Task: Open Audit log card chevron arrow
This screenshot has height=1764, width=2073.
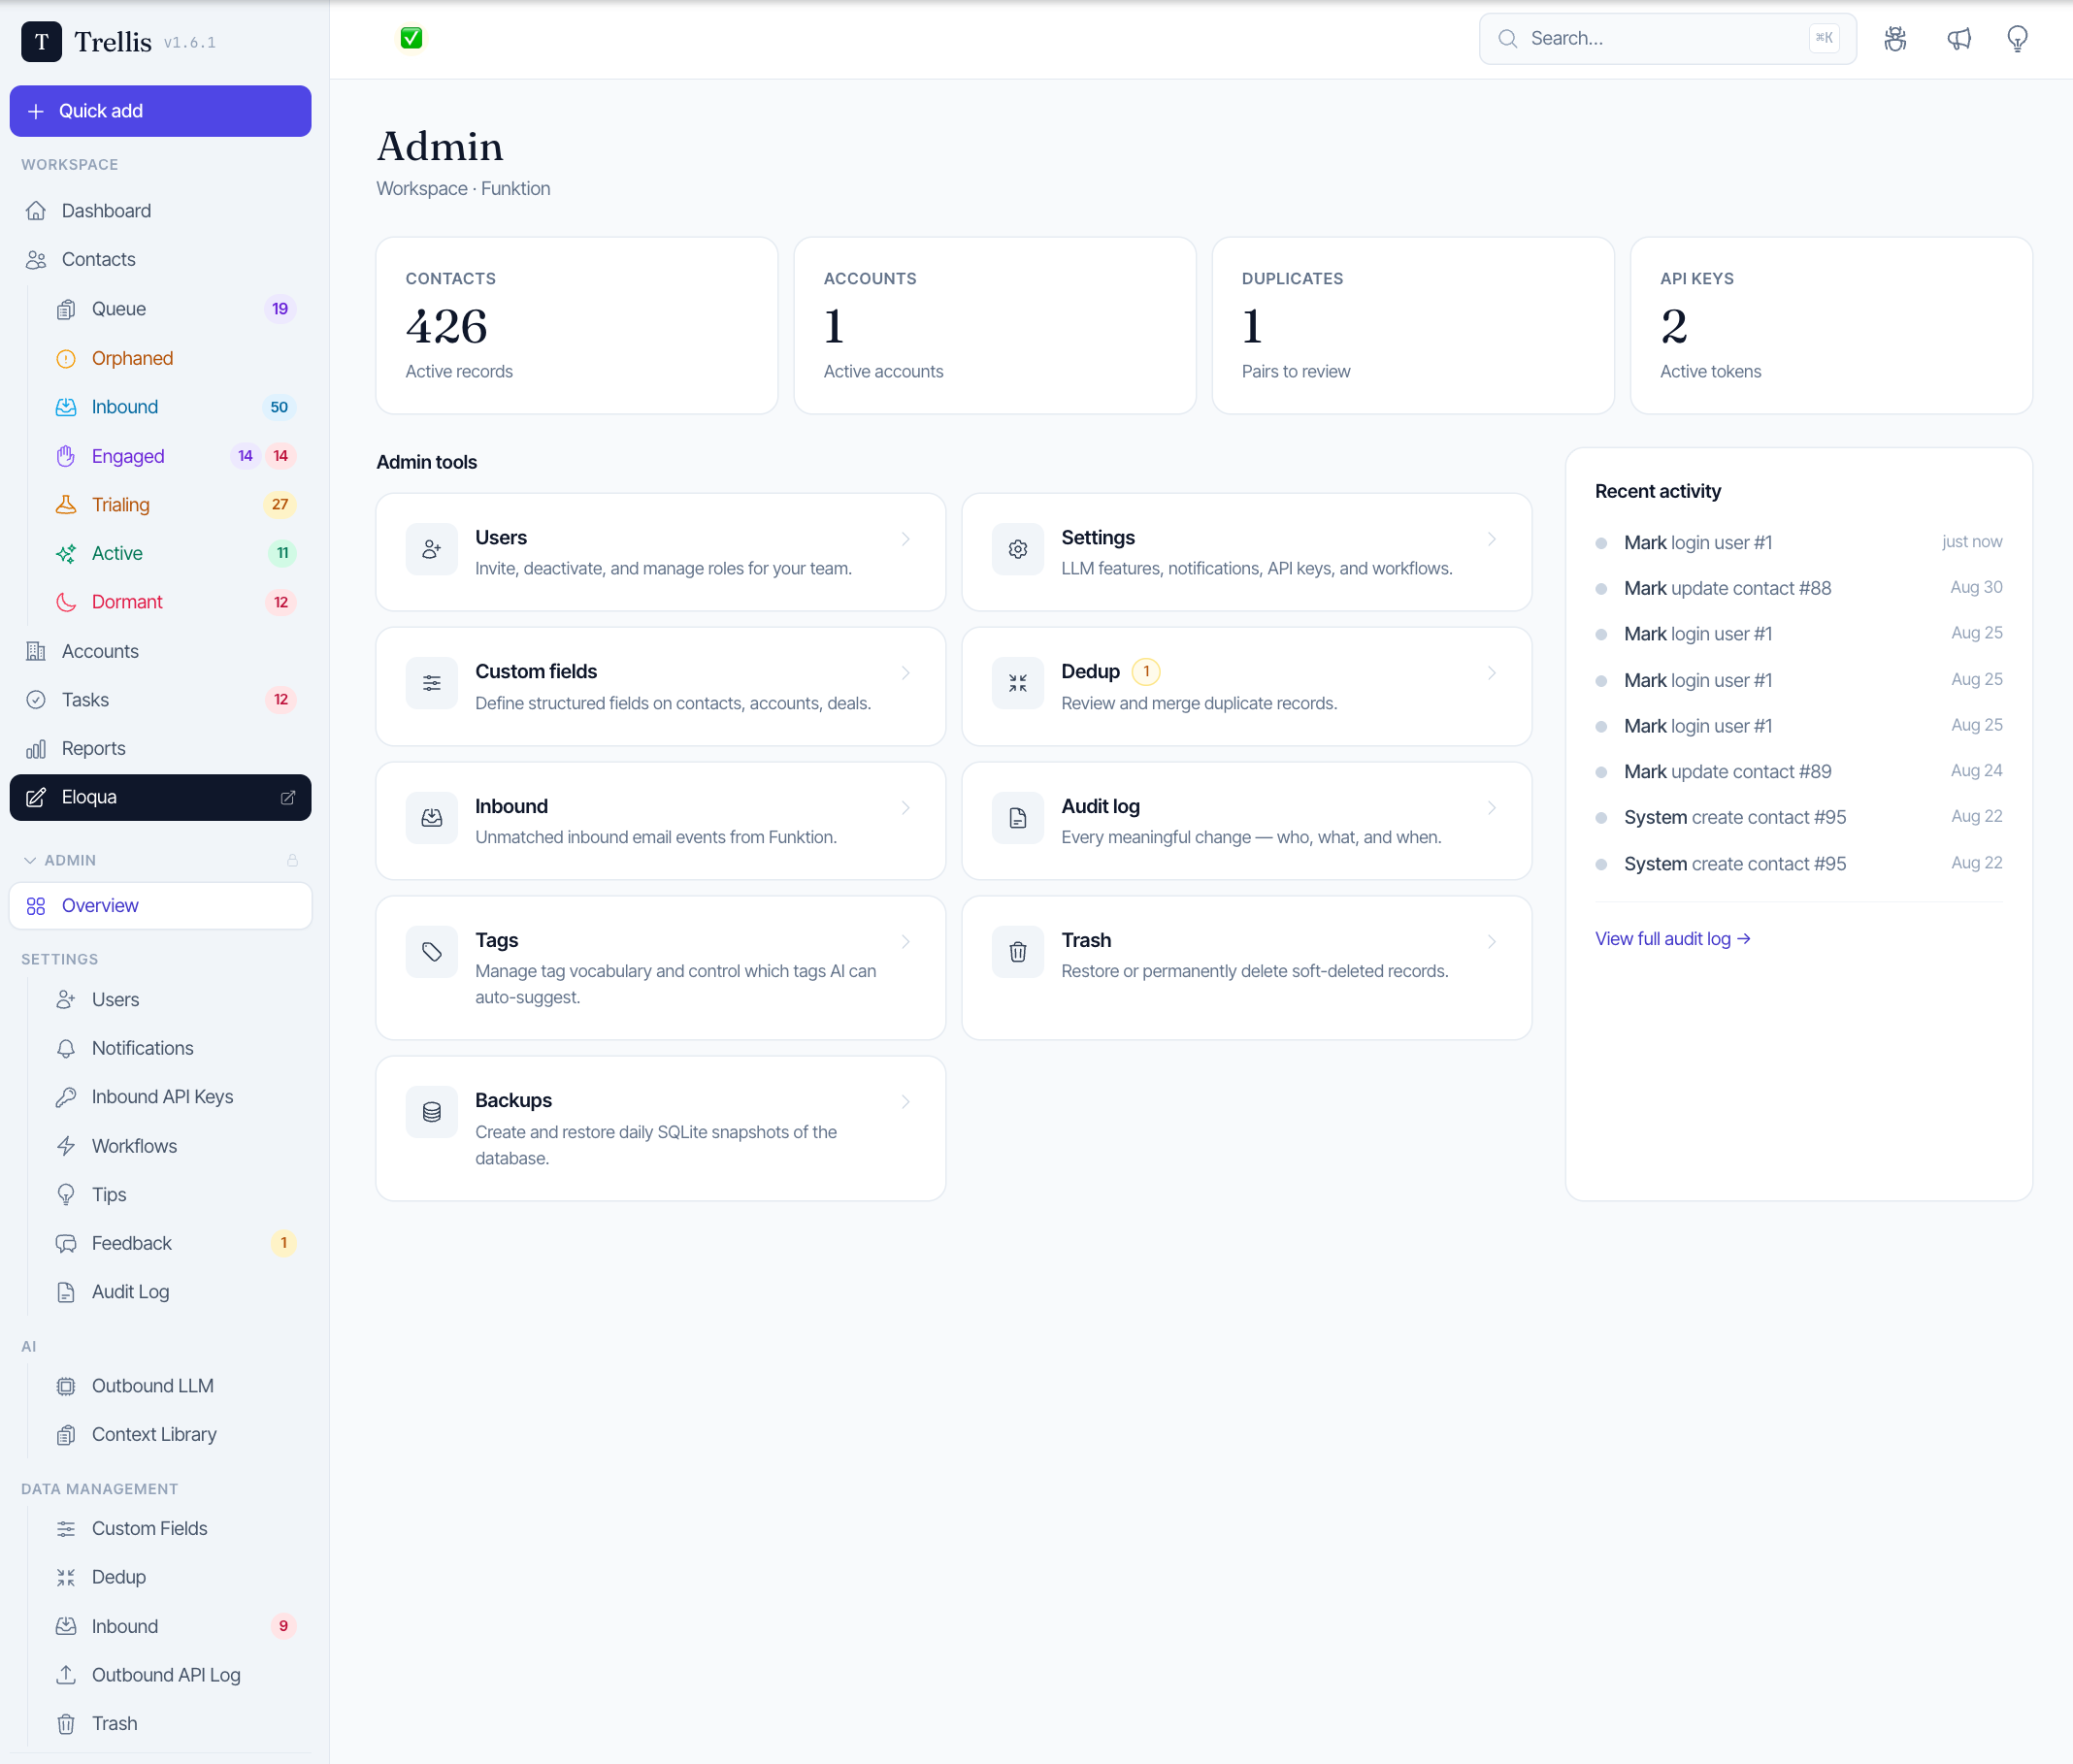Action: coord(1491,808)
